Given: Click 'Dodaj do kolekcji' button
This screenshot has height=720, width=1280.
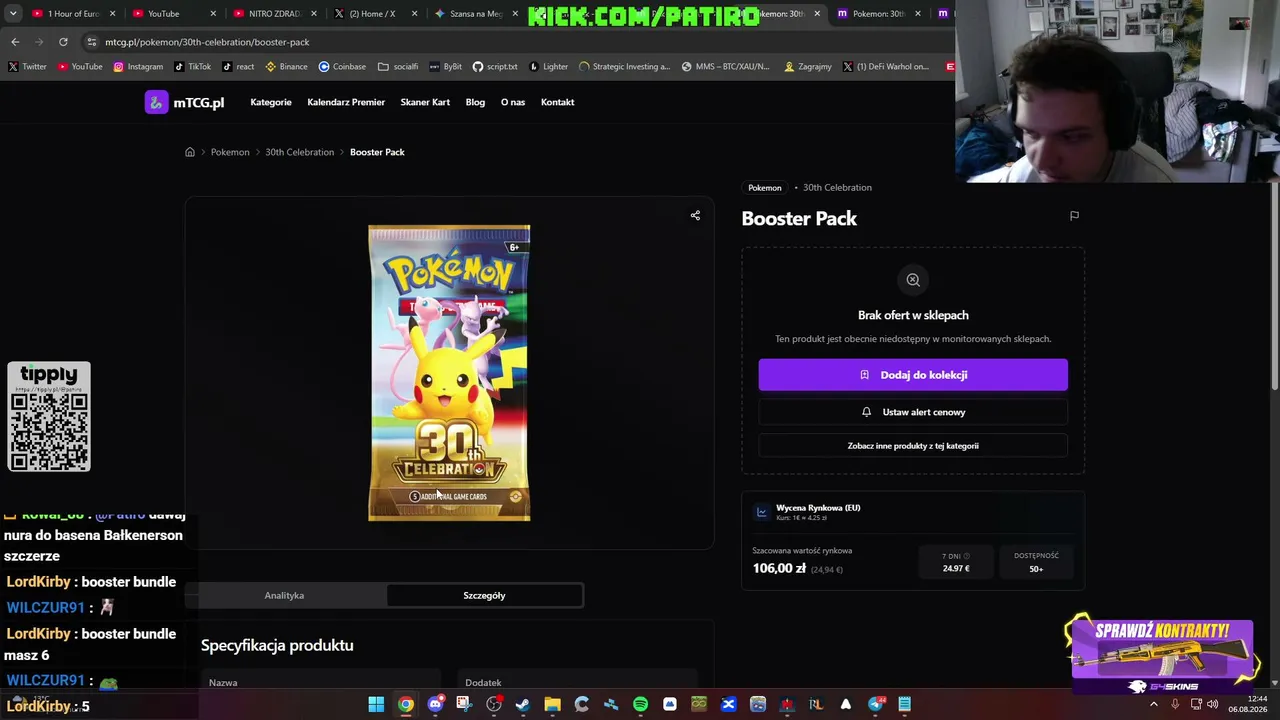Looking at the screenshot, I should (913, 375).
